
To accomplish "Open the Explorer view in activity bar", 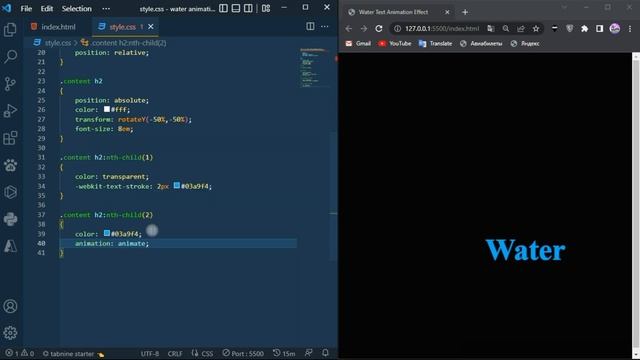I will point(10,29).
